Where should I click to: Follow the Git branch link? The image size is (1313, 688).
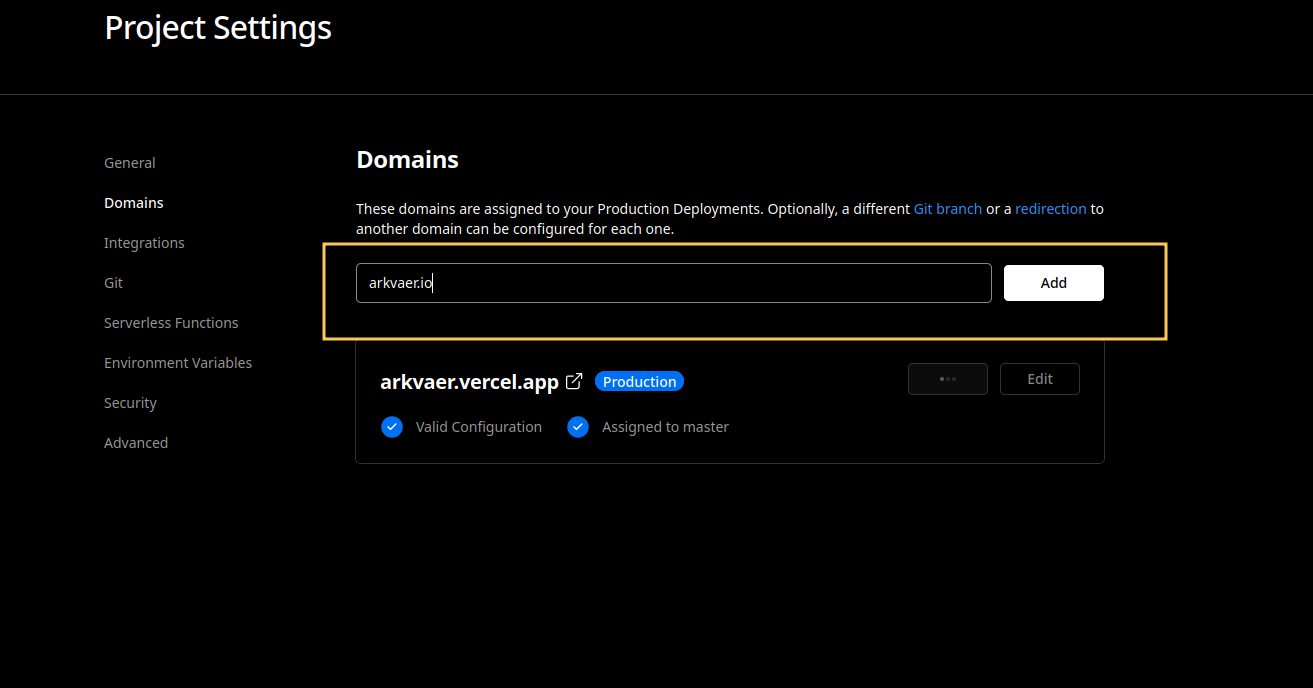pos(948,209)
